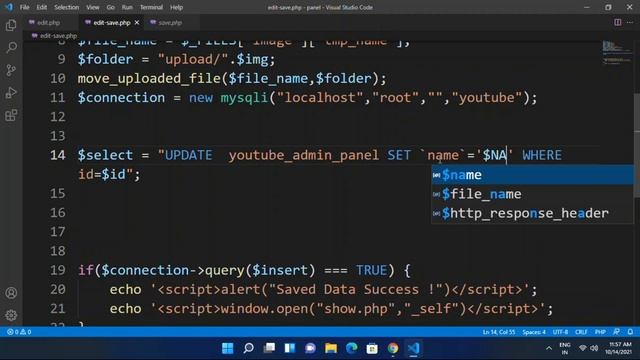Open errors and warnings indicator in status bar
The height and width of the screenshot is (360, 640).
[19, 332]
